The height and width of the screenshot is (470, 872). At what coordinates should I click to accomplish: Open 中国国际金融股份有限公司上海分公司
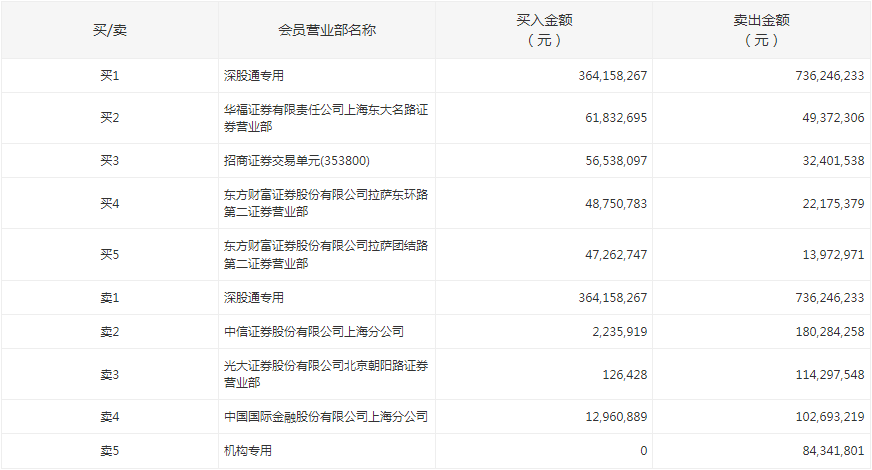click(326, 417)
